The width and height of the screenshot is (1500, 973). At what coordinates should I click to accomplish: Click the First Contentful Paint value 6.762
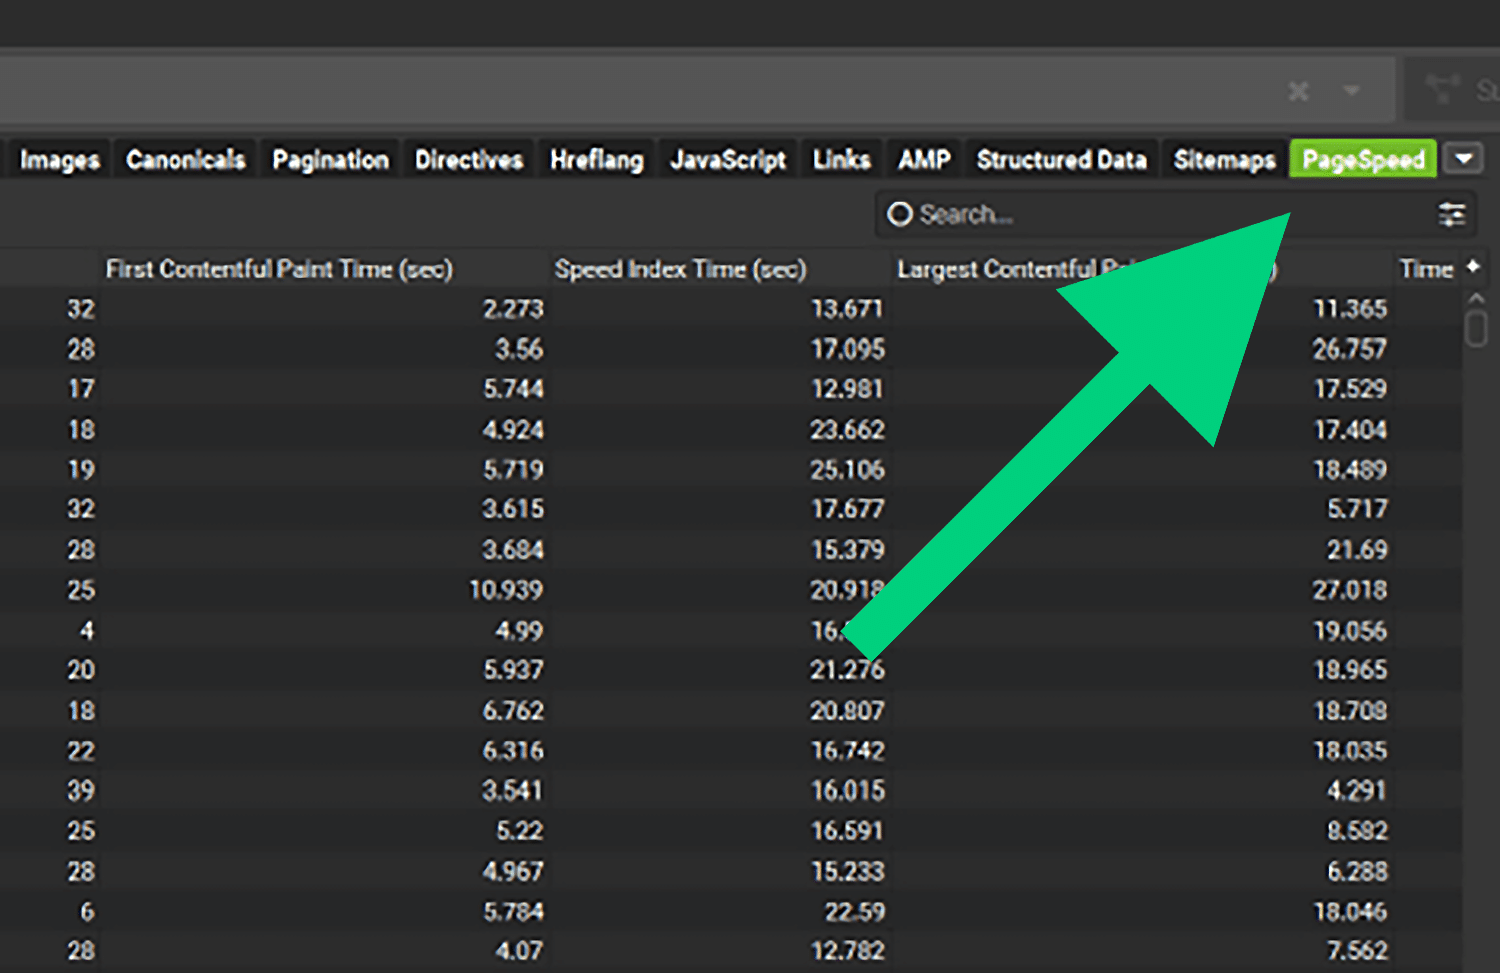tap(513, 711)
